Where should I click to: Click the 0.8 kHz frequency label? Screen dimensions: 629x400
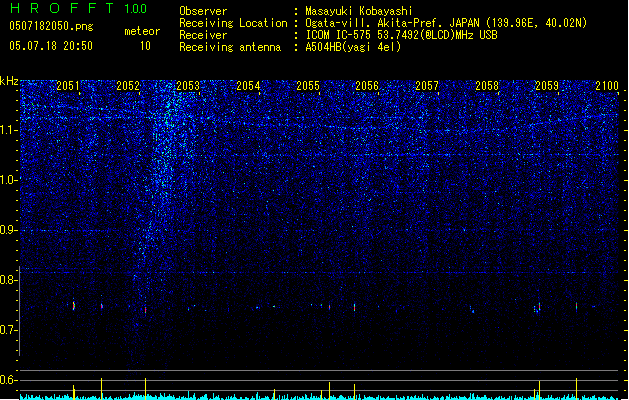[x=9, y=280]
